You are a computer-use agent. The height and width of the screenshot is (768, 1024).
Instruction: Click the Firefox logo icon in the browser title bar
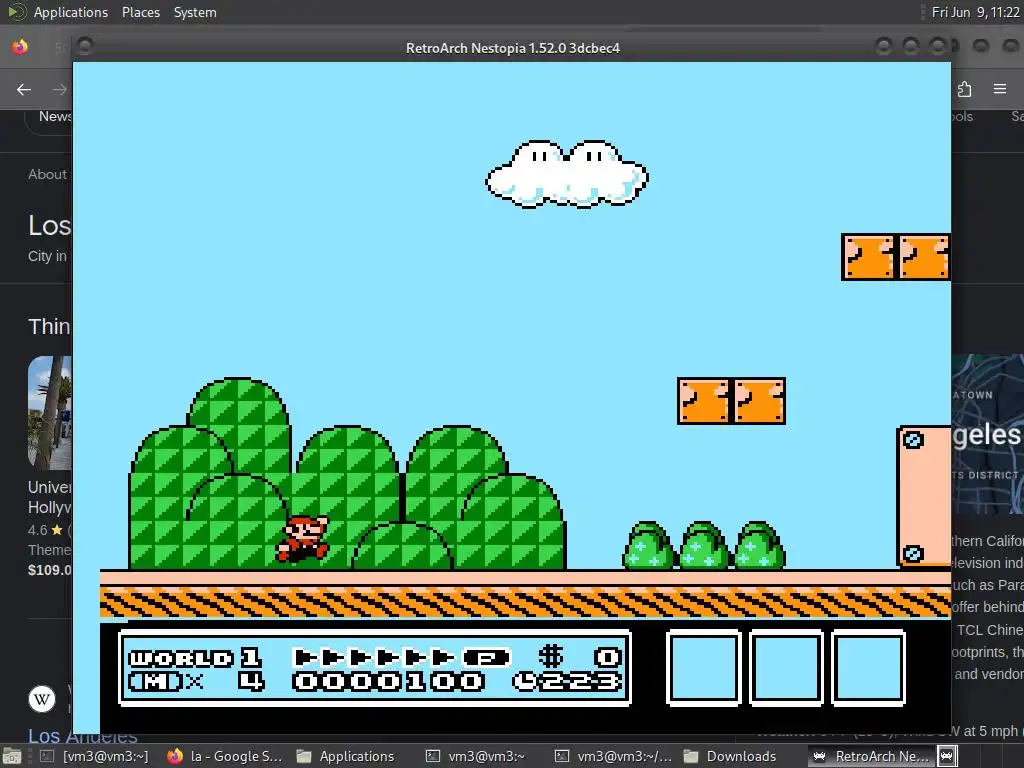point(20,47)
